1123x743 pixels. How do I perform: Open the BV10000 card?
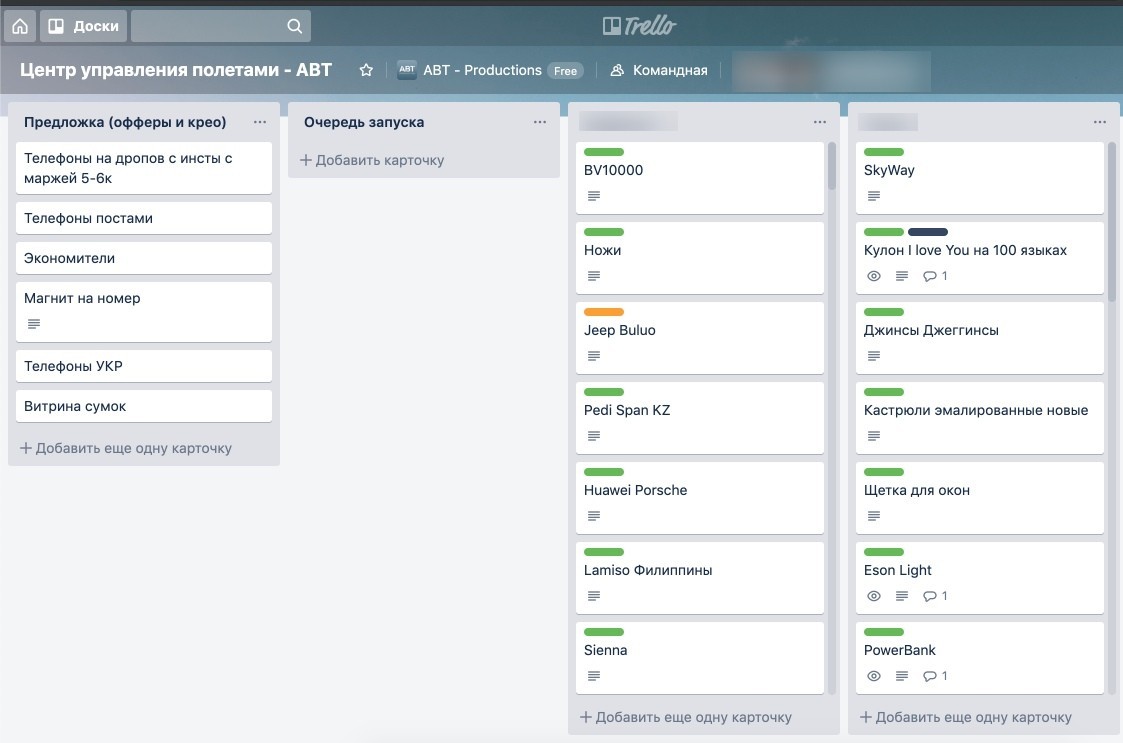[x=700, y=178]
